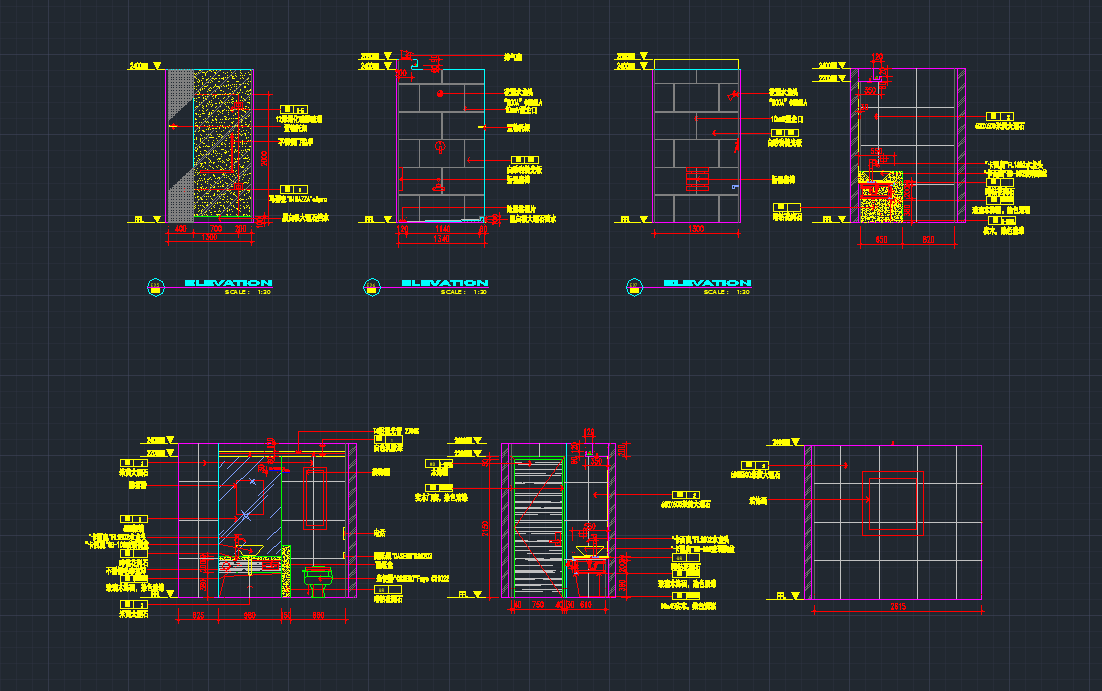The image size is (1102, 691).
Task: Pick the circular tag beside the middle ELEVATION title
Action: pos(370,288)
